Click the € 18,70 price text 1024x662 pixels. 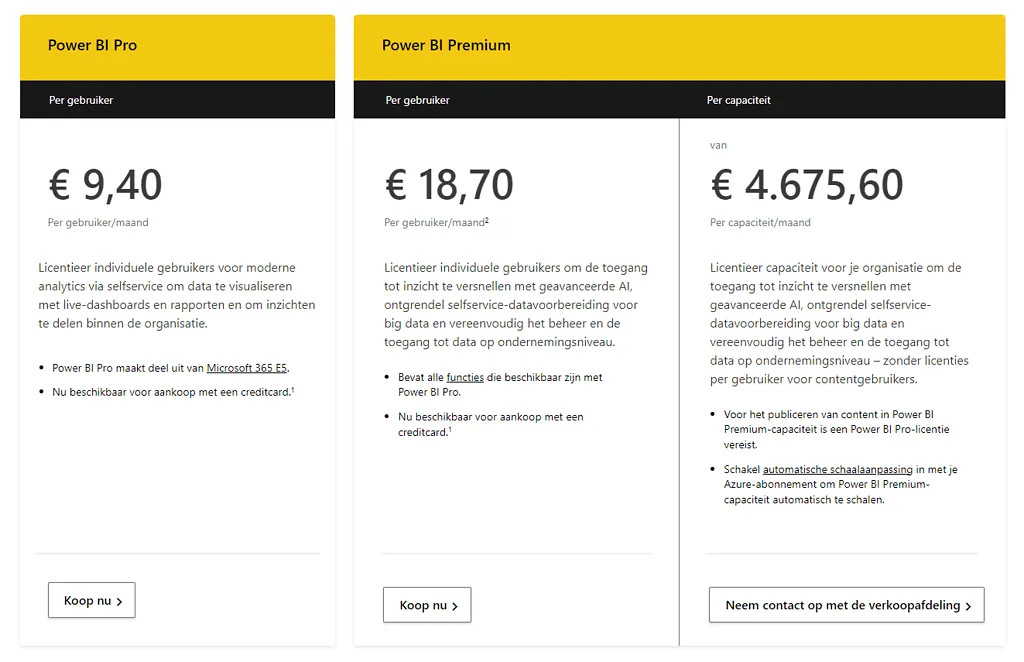(447, 186)
